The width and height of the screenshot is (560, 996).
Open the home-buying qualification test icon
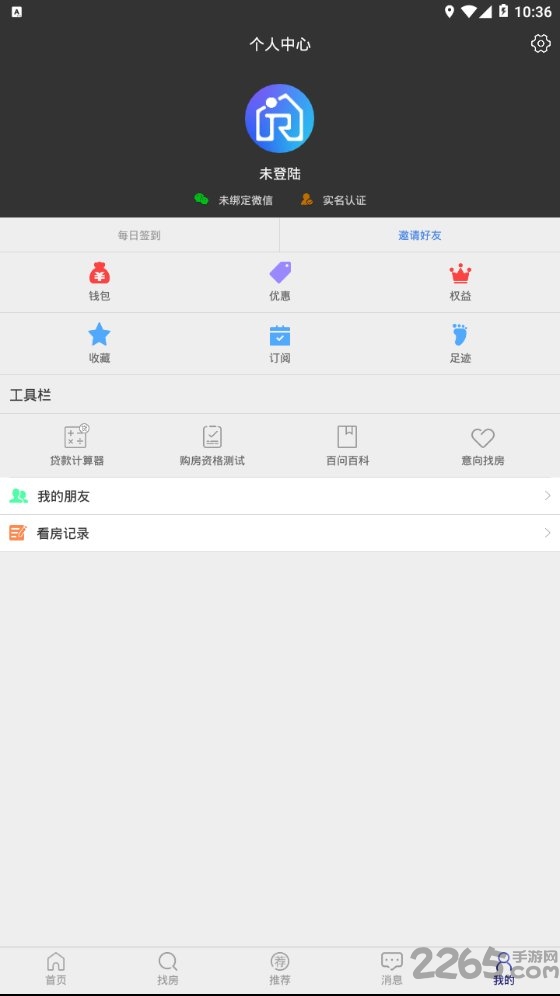click(212, 436)
